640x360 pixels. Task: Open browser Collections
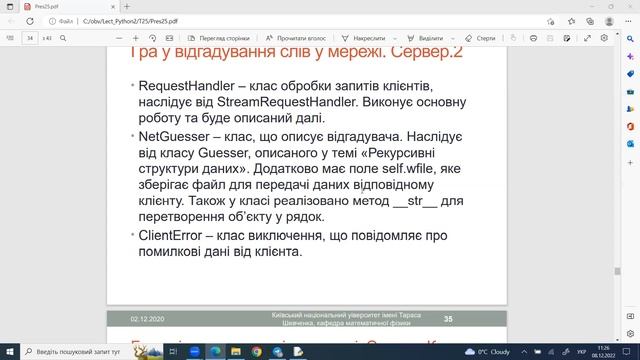coord(590,21)
